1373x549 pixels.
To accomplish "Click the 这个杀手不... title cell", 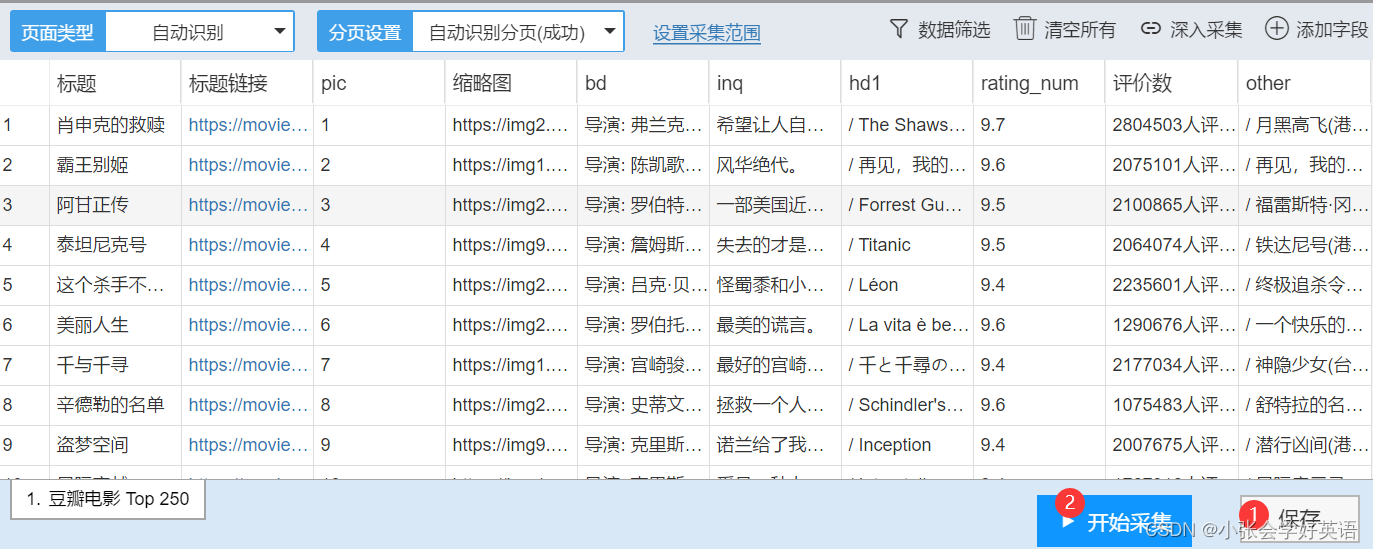I will [115, 285].
